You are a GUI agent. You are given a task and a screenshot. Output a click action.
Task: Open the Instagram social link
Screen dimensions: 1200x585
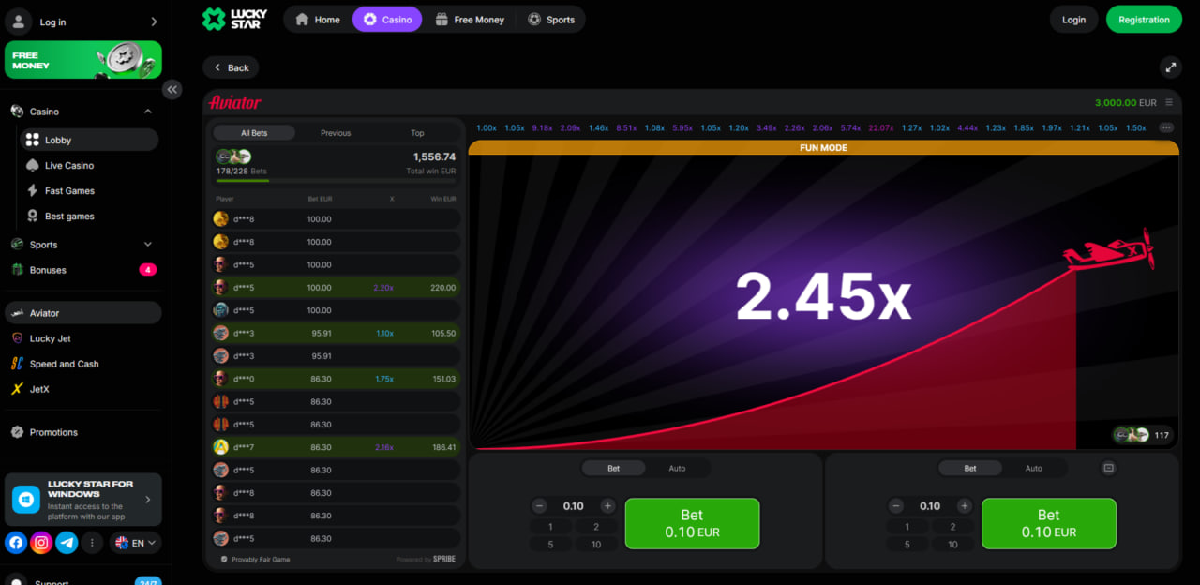(x=41, y=543)
